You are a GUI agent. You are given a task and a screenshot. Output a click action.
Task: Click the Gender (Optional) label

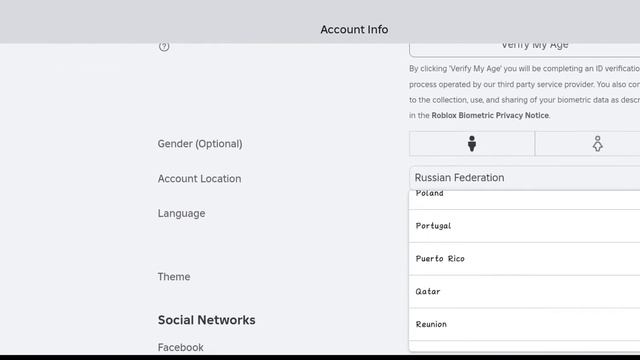coord(200,144)
